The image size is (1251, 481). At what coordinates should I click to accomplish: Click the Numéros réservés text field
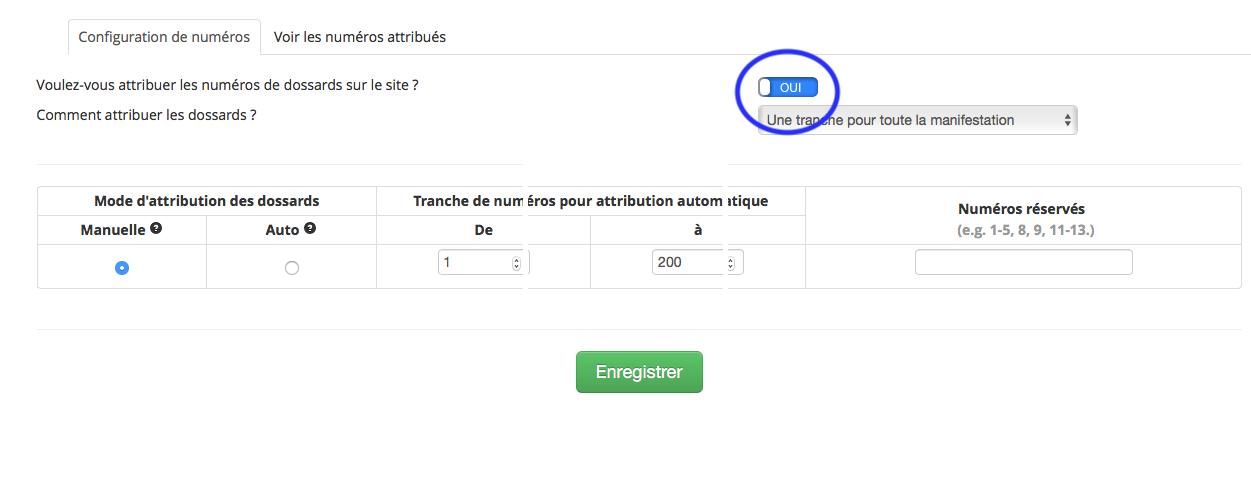click(1024, 262)
